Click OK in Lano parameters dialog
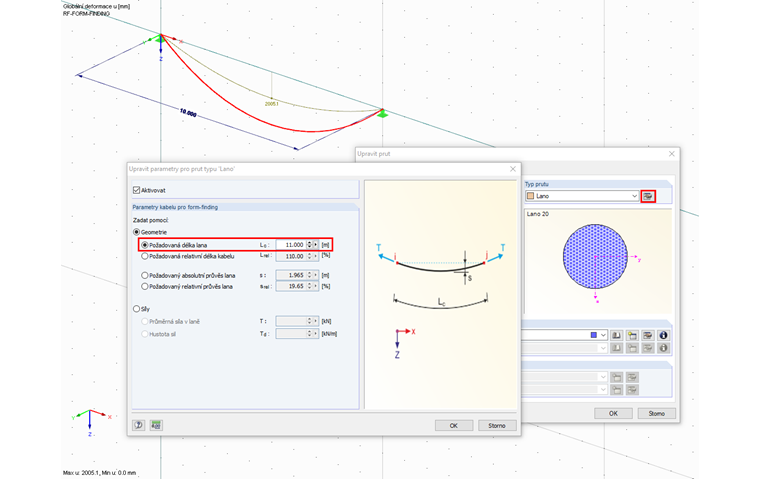 coord(454,425)
